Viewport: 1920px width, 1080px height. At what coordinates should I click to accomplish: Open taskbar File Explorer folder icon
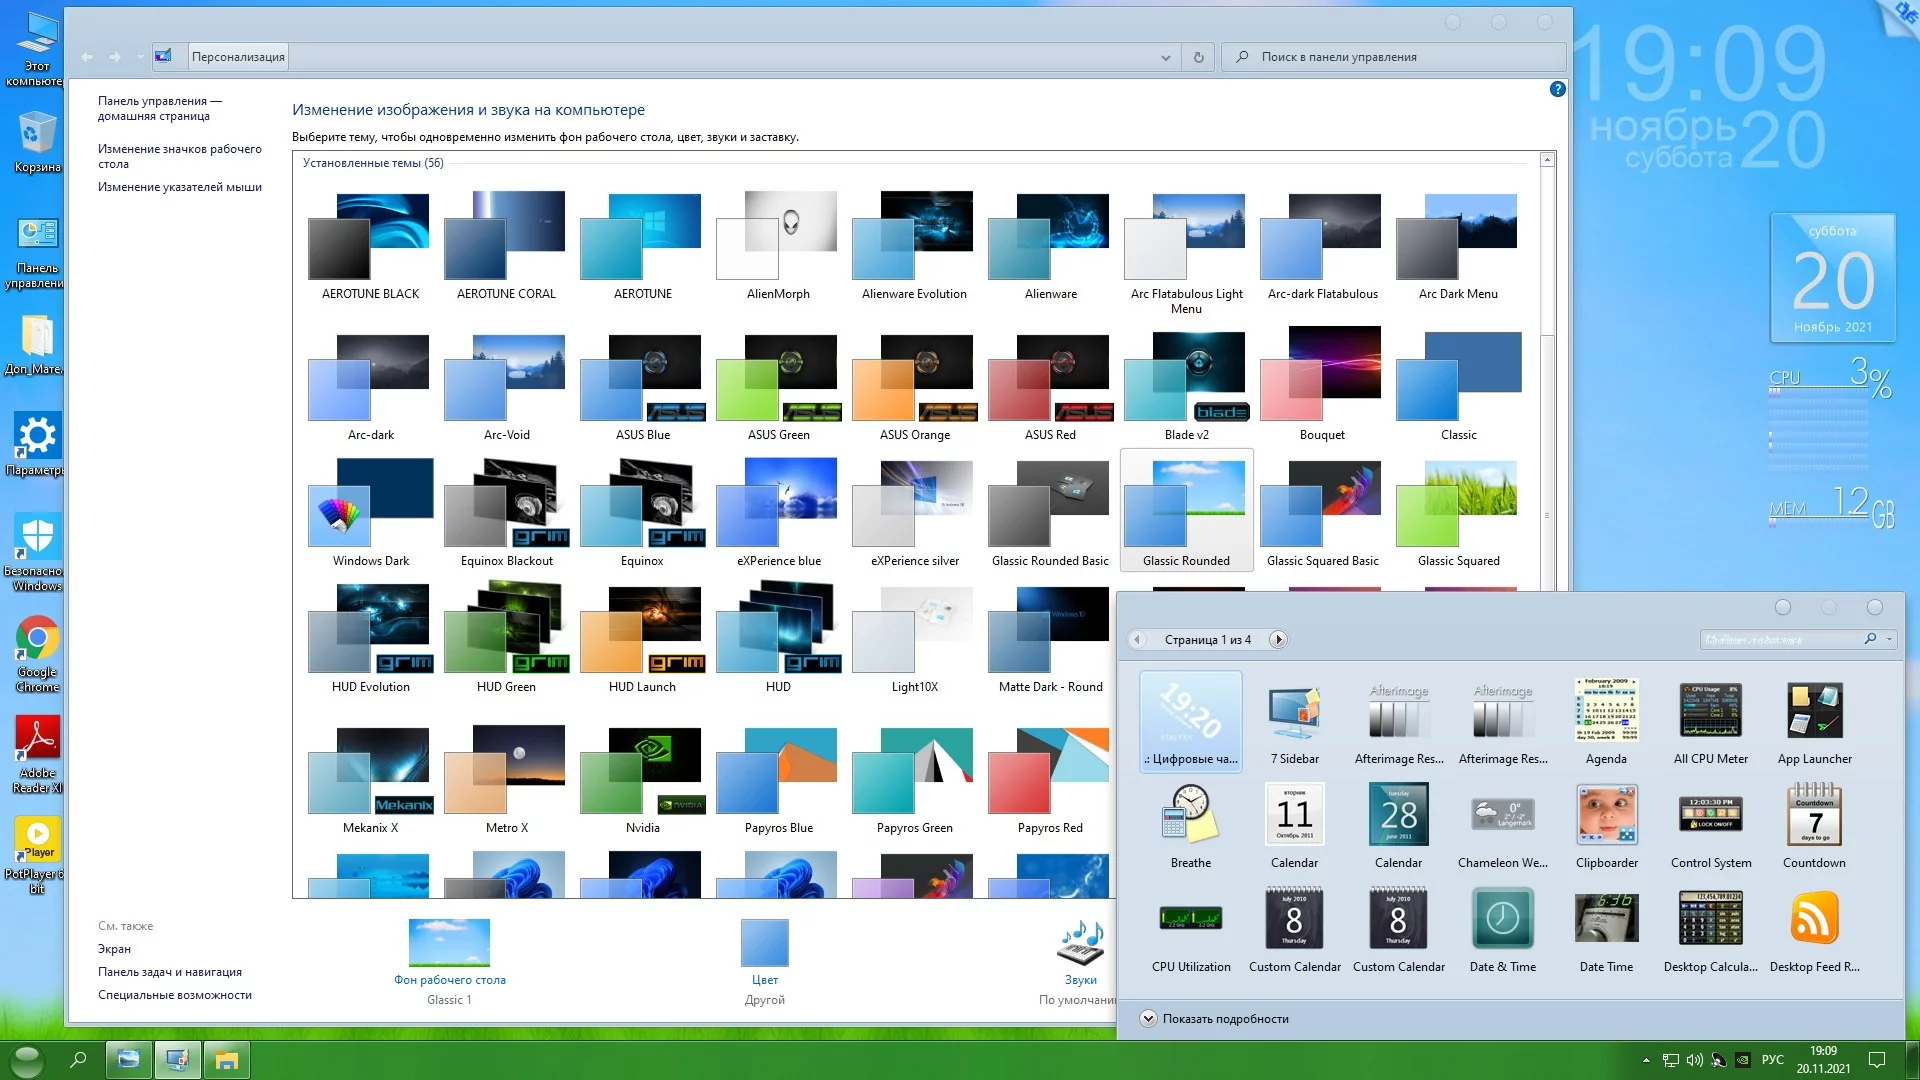(x=227, y=1060)
